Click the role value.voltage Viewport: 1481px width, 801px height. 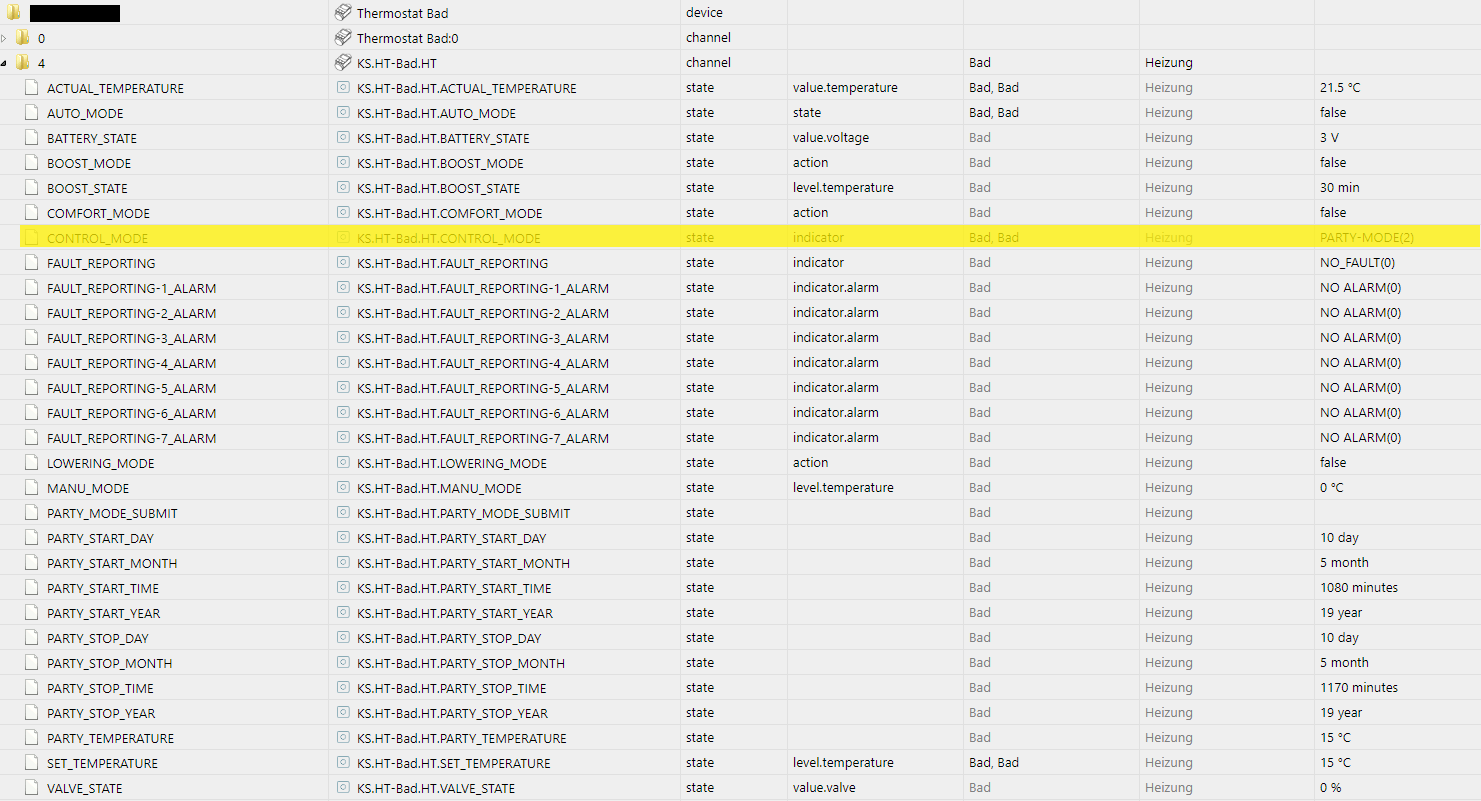coord(831,138)
